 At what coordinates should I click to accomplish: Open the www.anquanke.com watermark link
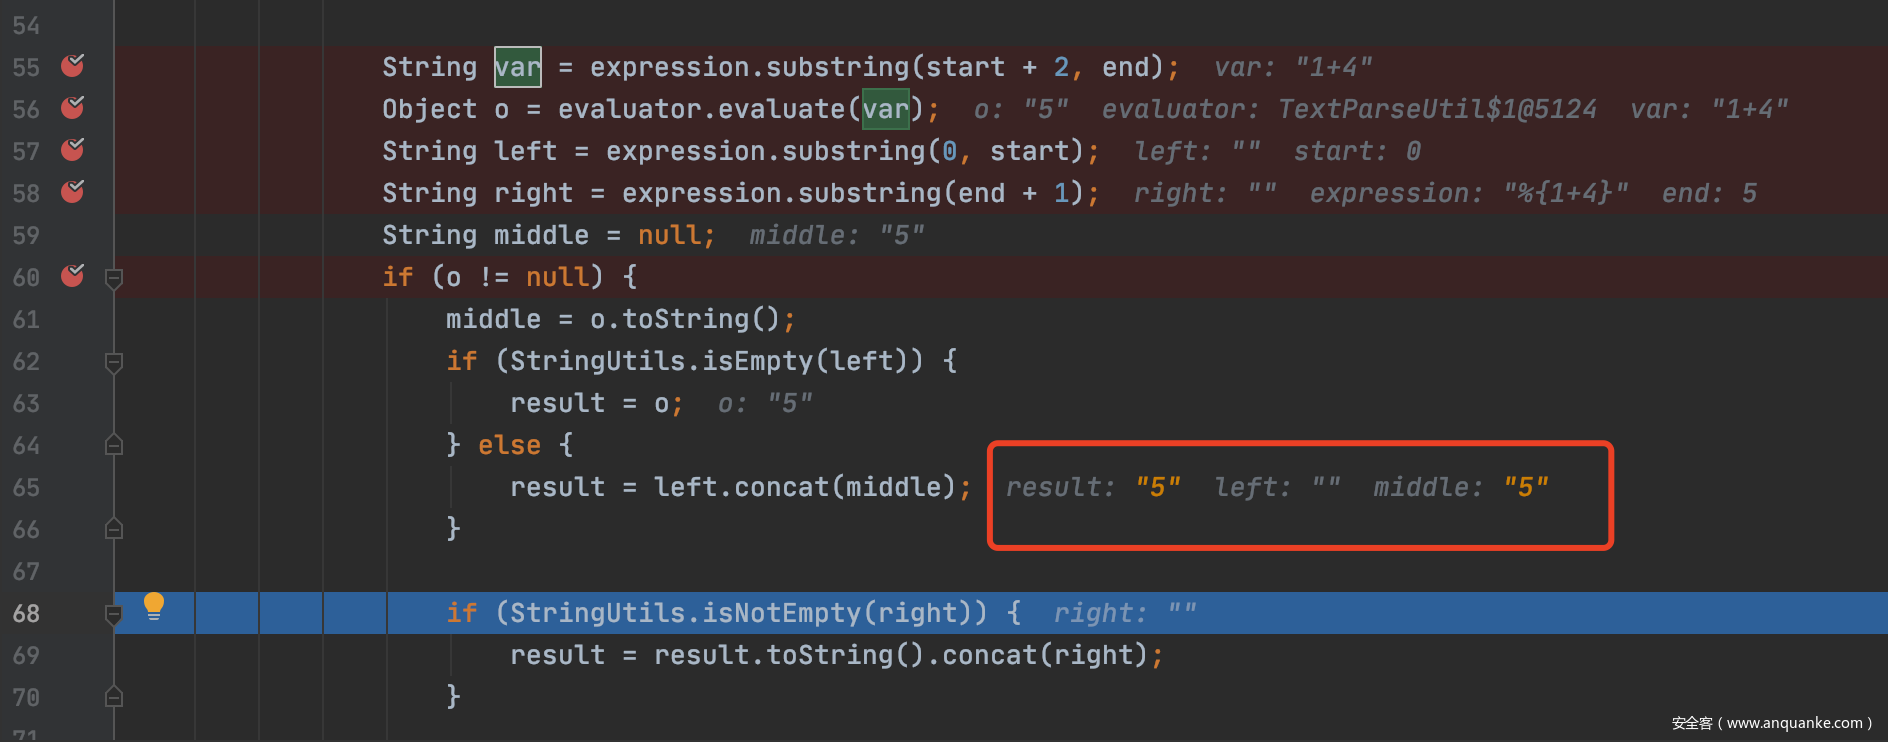[x=1794, y=723]
